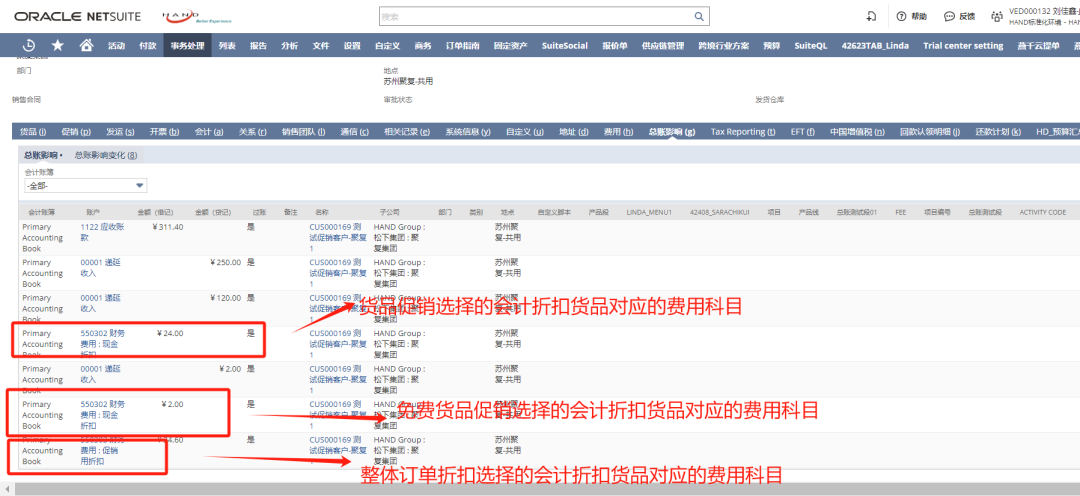Go to Home via house icon

click(x=86, y=45)
